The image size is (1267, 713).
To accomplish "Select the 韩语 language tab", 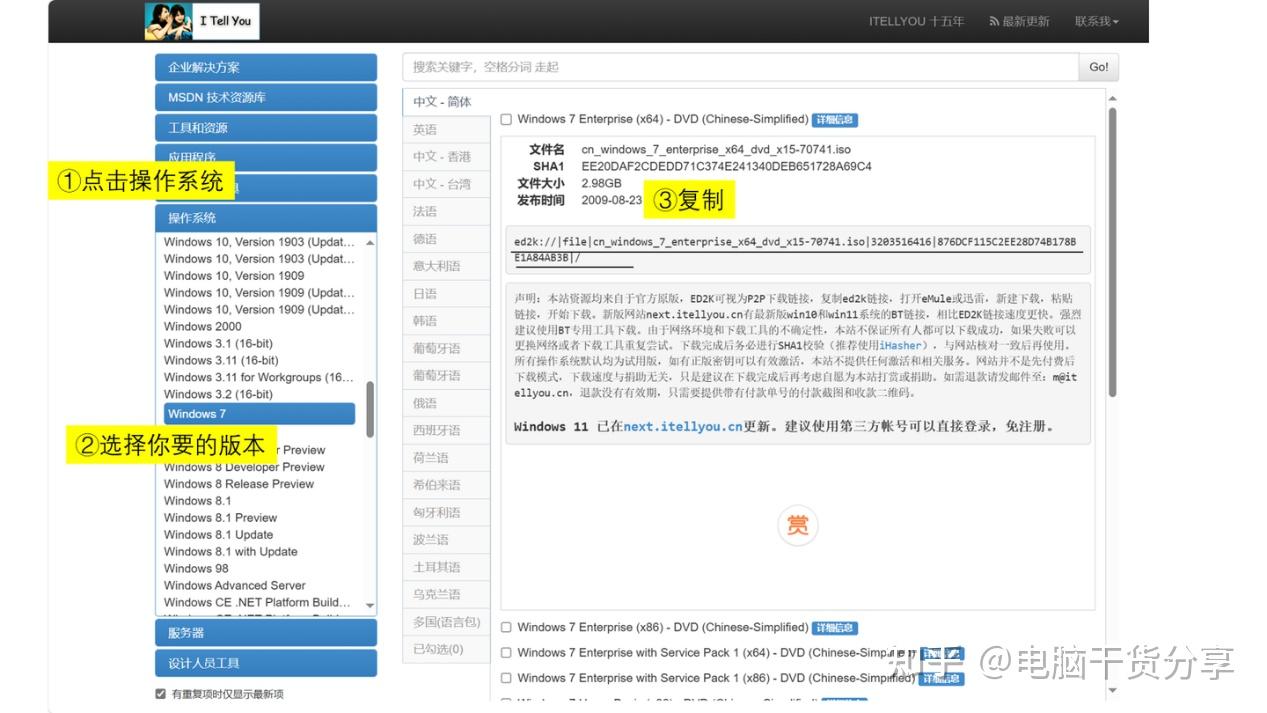I will pos(446,321).
